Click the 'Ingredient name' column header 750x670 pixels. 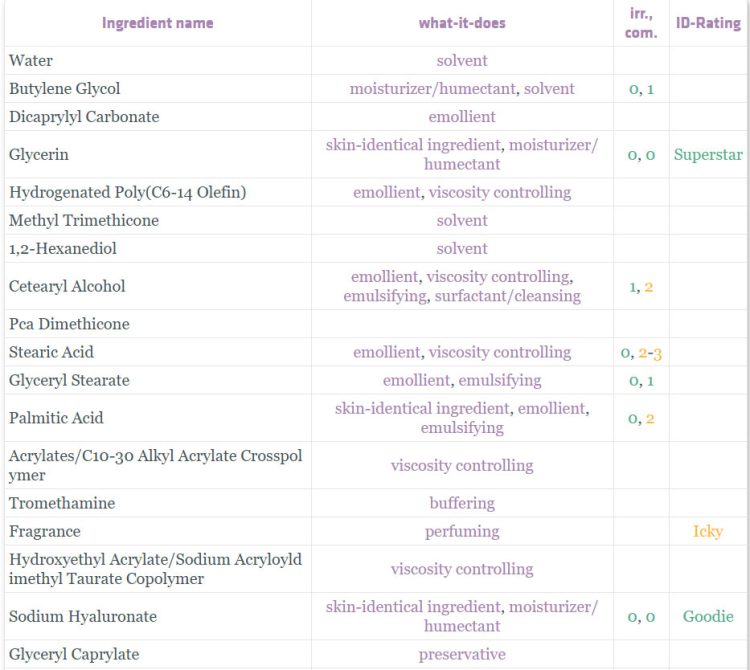tap(157, 23)
